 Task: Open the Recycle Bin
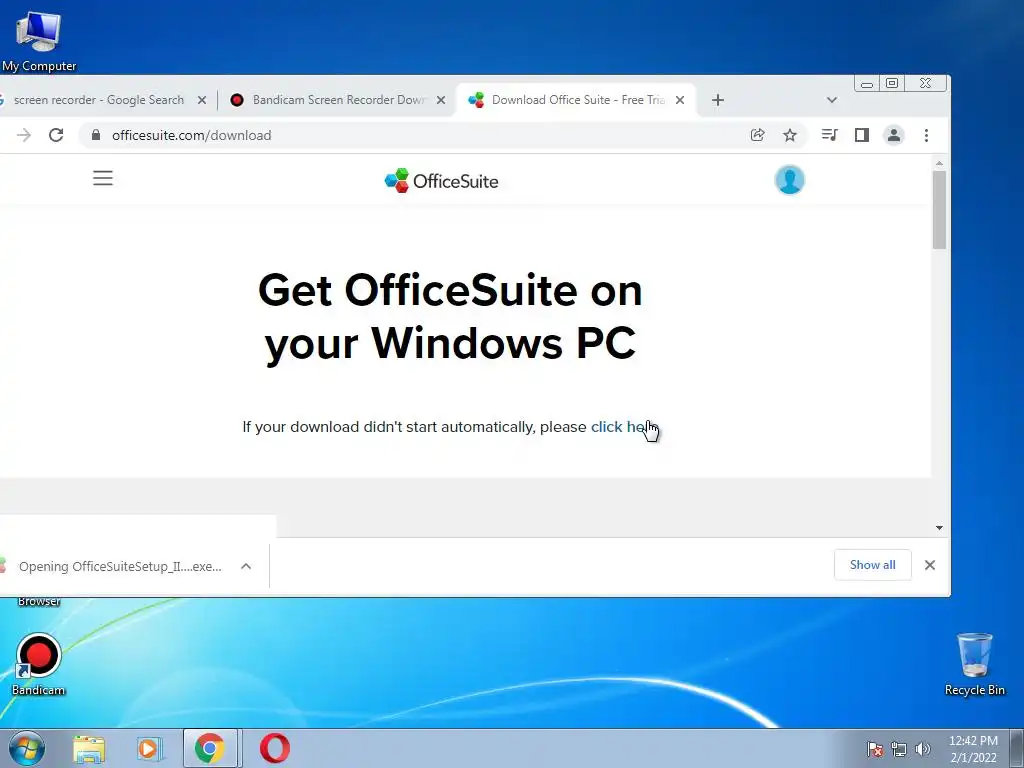[x=974, y=664]
